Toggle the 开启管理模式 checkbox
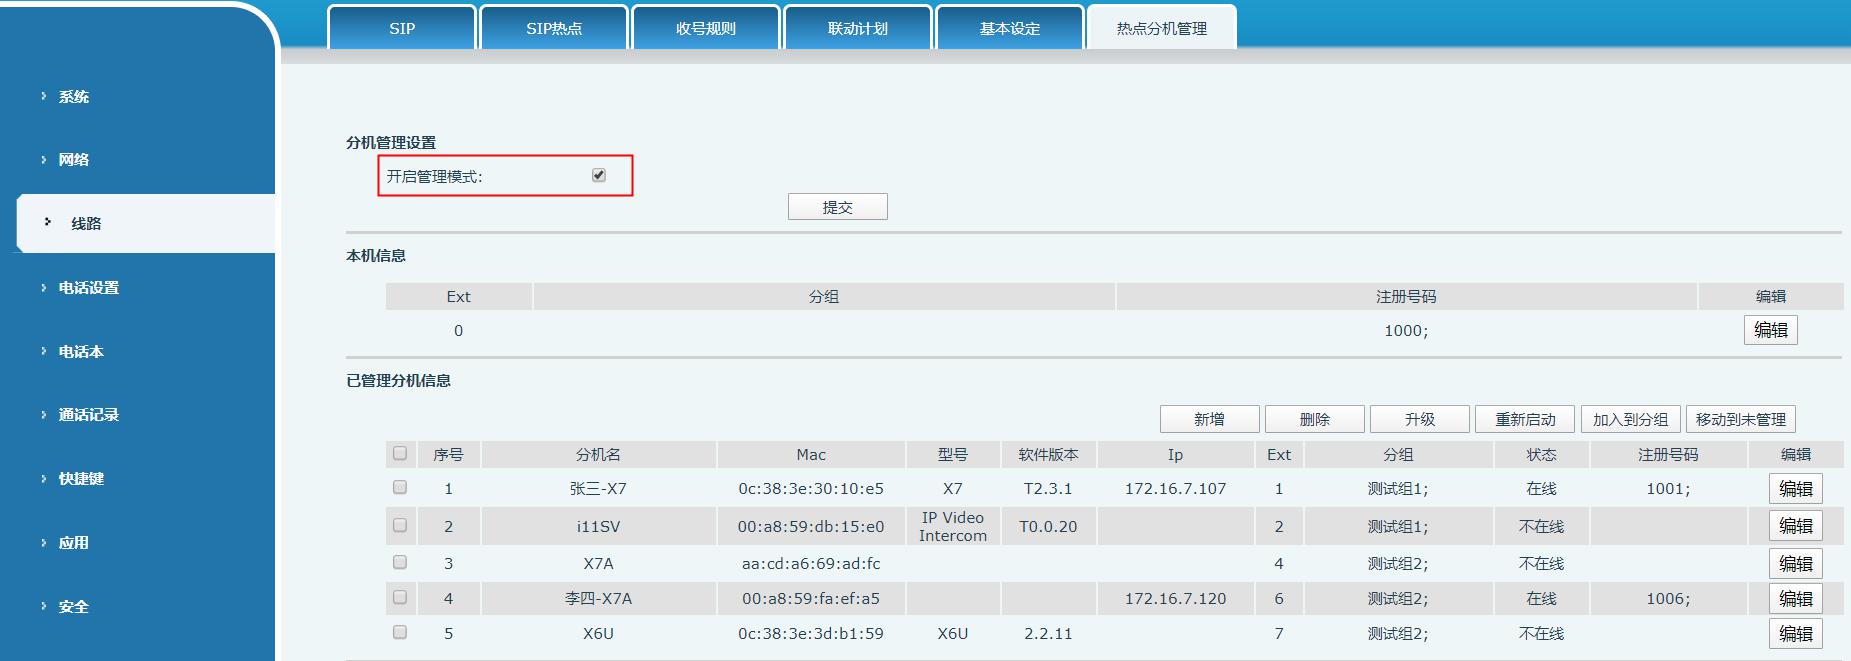The height and width of the screenshot is (661, 1851). pos(599,175)
